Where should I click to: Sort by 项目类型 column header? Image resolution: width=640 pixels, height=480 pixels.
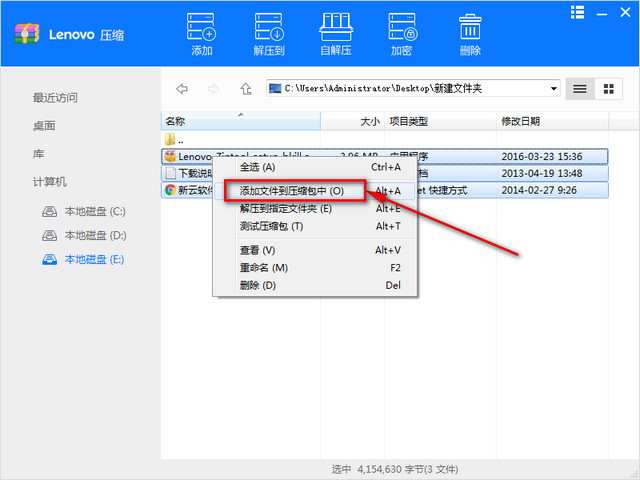(440, 121)
